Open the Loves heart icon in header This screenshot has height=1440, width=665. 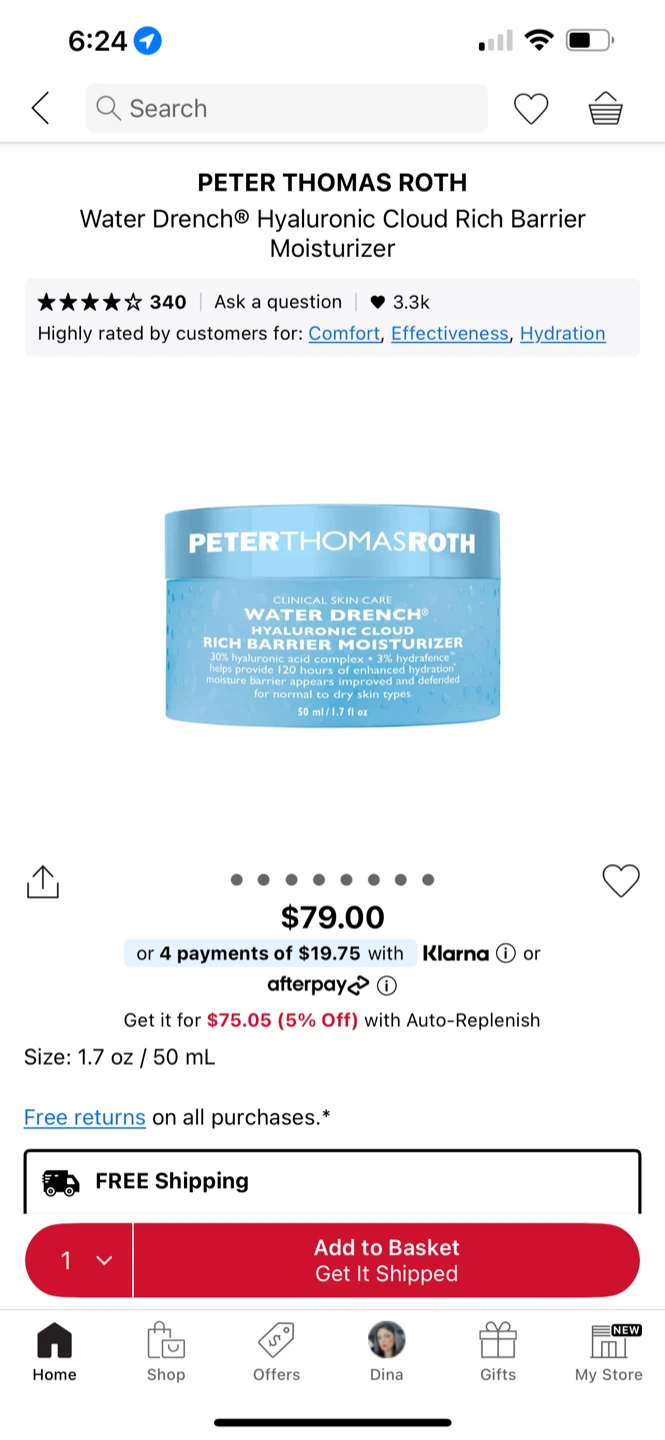point(531,108)
